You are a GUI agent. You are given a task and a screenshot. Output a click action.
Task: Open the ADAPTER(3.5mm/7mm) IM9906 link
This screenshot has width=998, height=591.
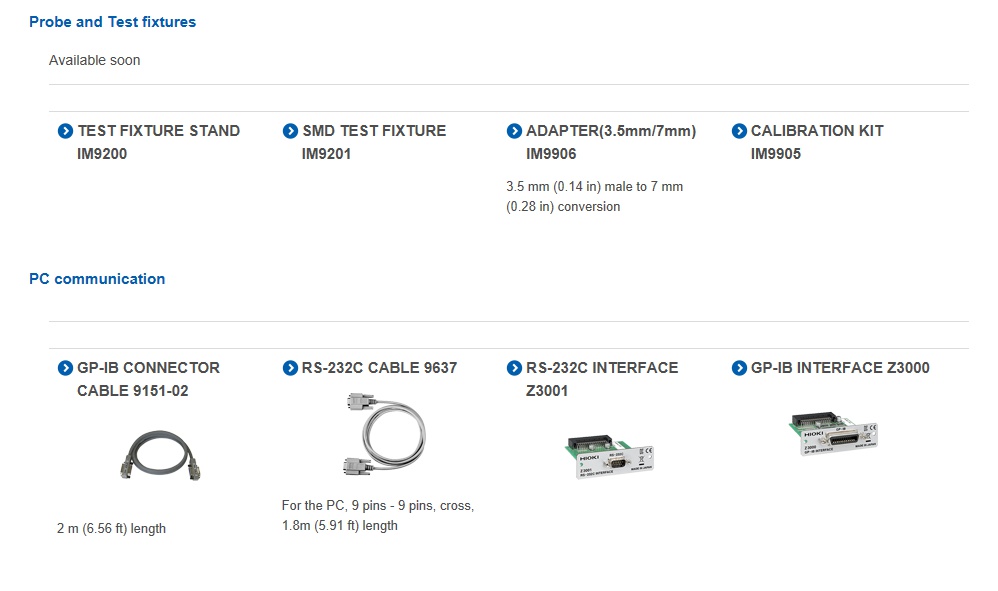click(x=611, y=142)
